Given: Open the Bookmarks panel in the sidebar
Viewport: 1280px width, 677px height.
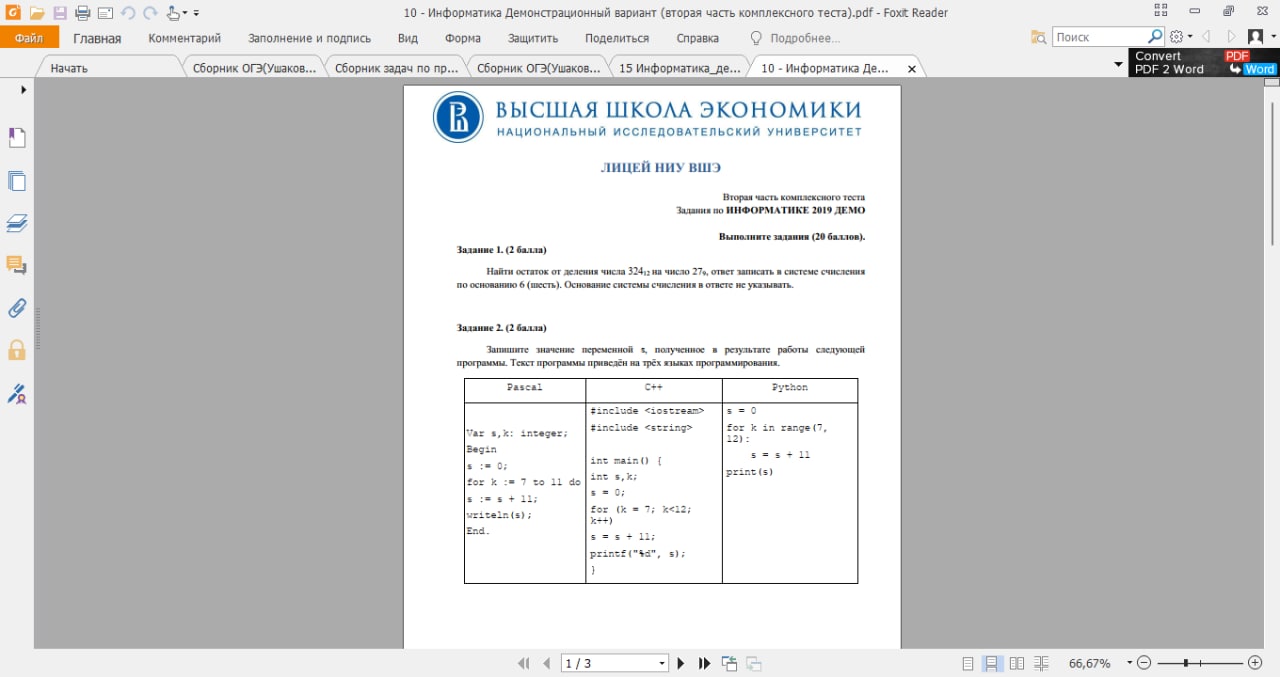Looking at the screenshot, I should click(x=17, y=138).
